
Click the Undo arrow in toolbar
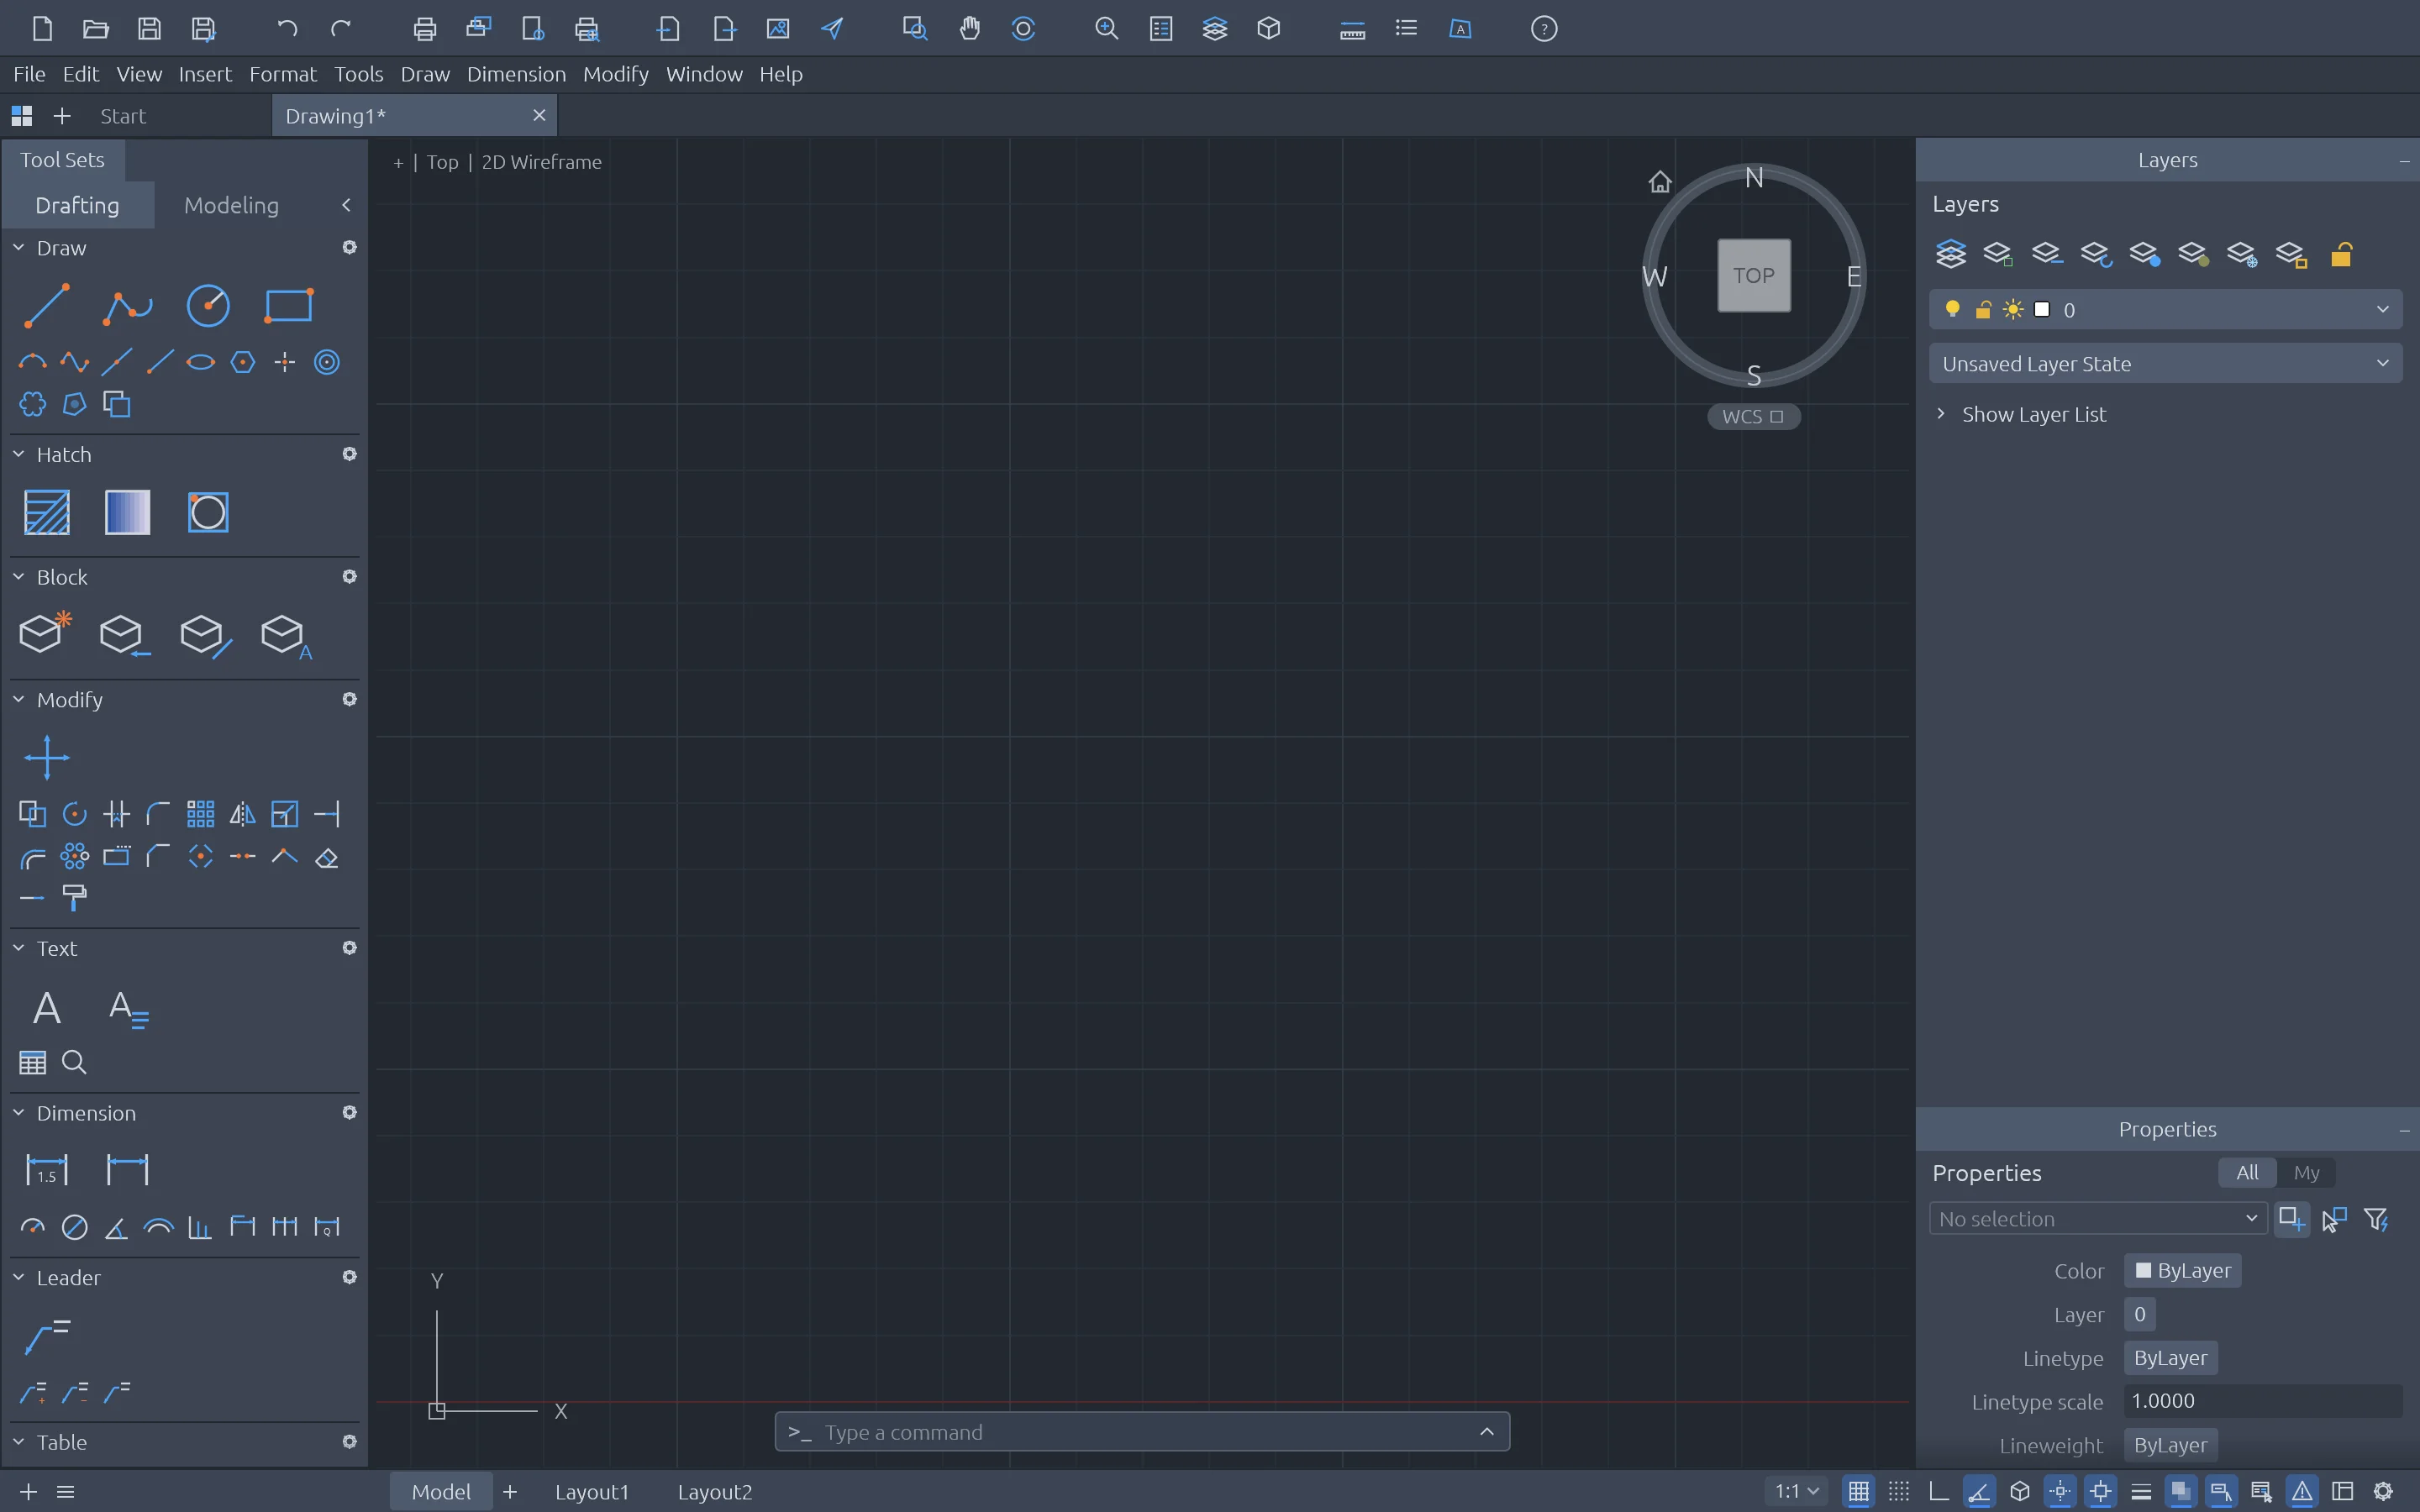(x=287, y=28)
